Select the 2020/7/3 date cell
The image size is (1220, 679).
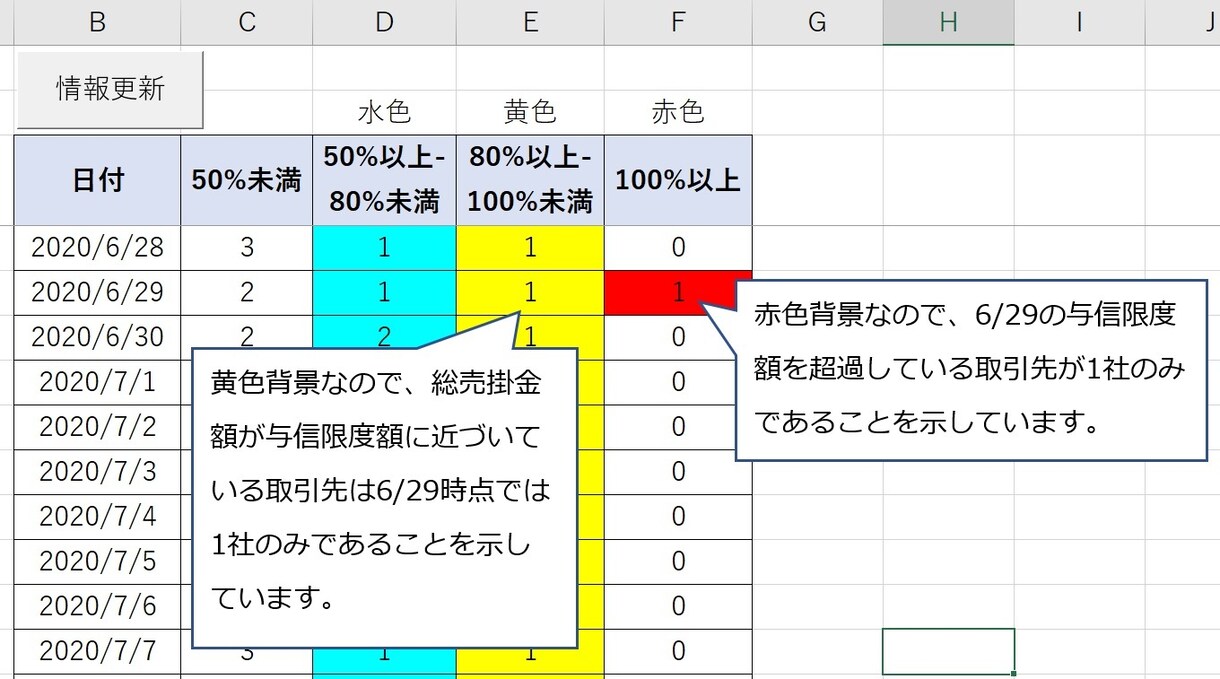coord(97,473)
